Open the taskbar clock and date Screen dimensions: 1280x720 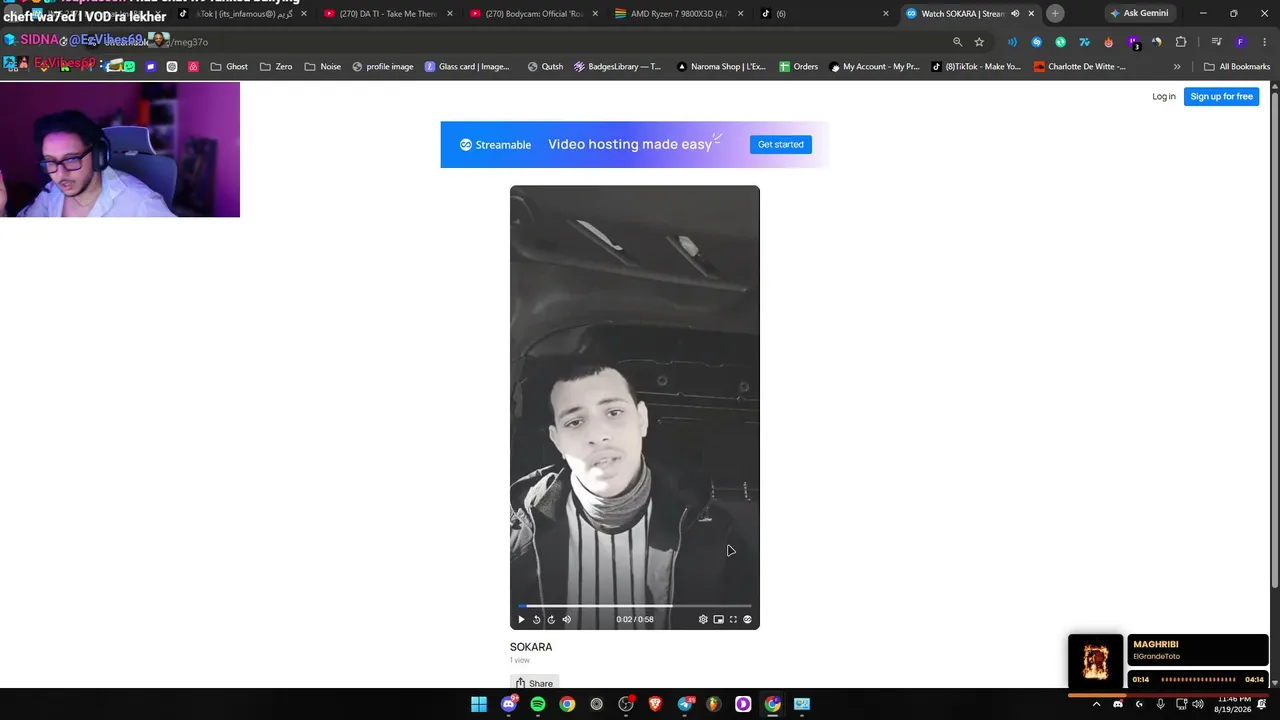click(x=1234, y=704)
